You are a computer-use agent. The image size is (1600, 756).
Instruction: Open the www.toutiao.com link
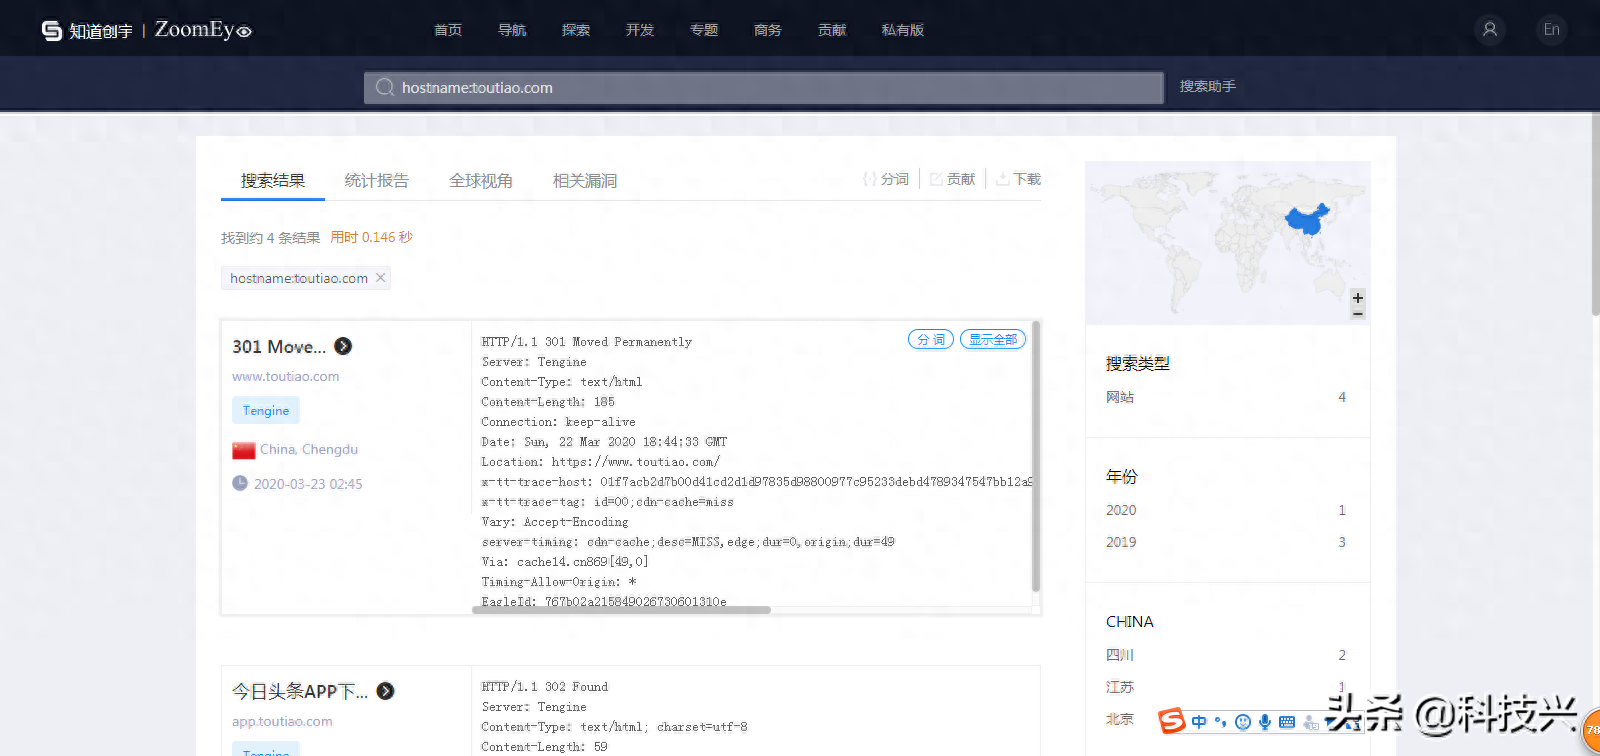coord(286,376)
